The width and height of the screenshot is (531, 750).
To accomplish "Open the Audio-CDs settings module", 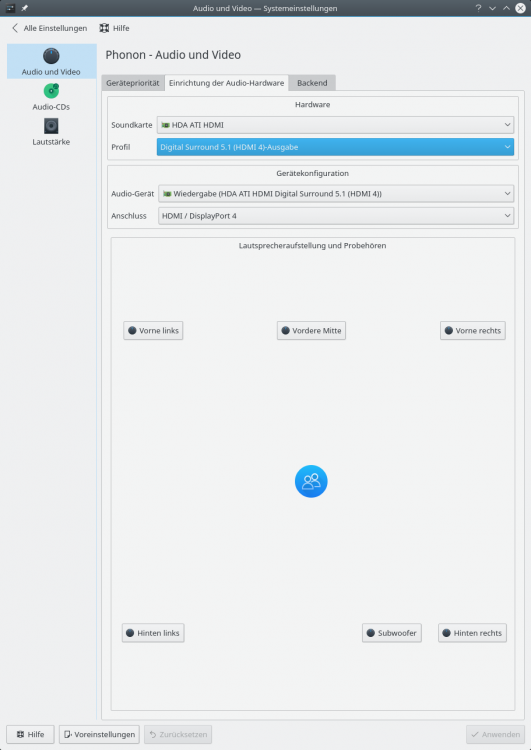I will (51, 97).
